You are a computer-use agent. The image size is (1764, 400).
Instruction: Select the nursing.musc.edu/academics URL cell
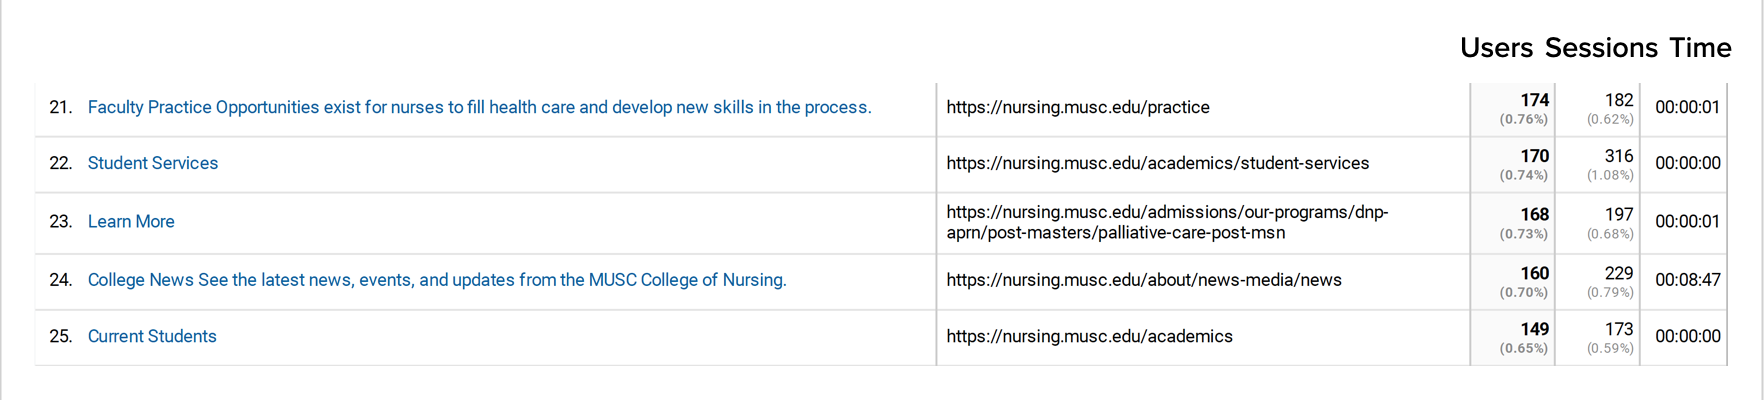tap(1089, 336)
